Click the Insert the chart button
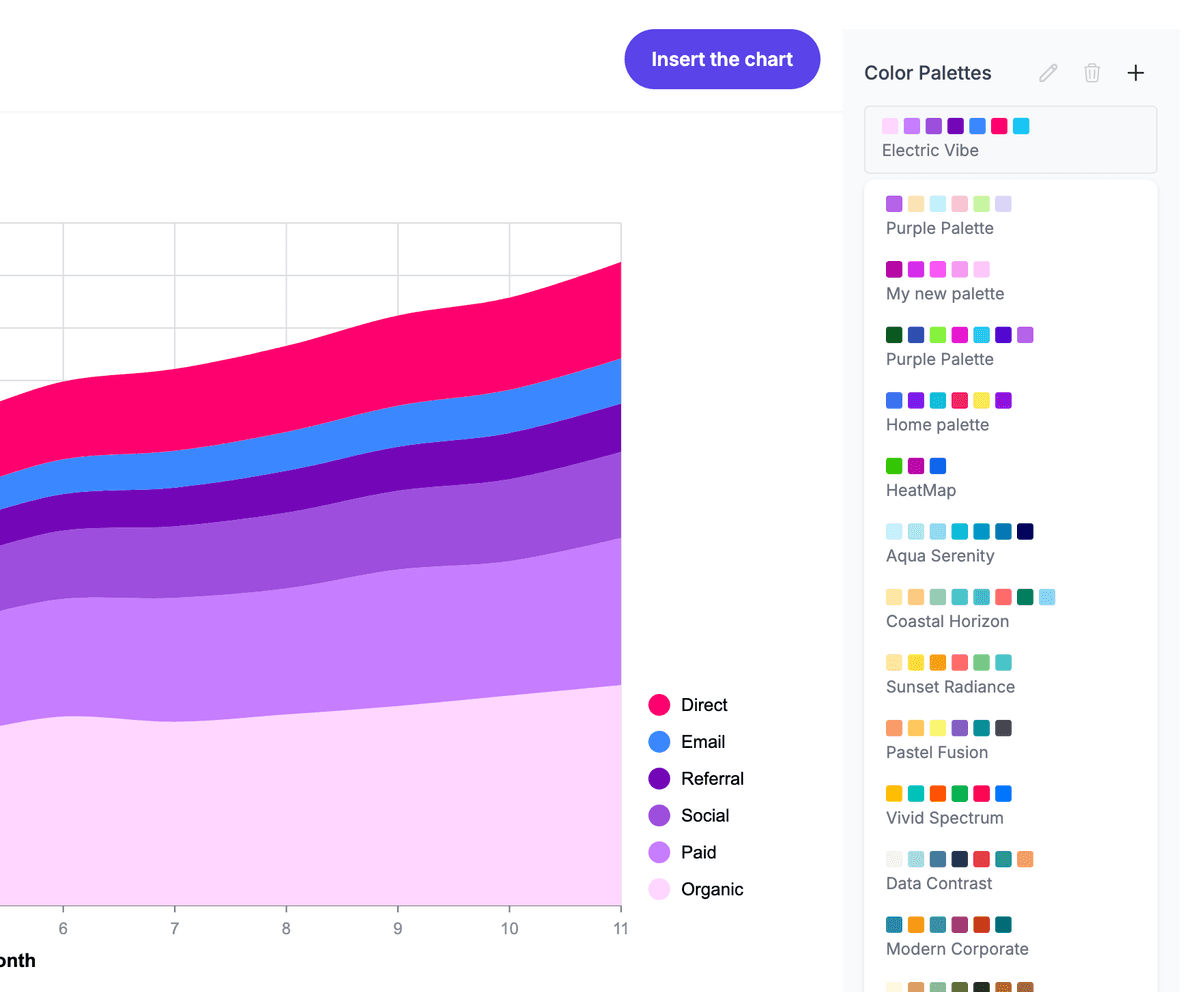This screenshot has height=992, width=1200. tap(722, 59)
